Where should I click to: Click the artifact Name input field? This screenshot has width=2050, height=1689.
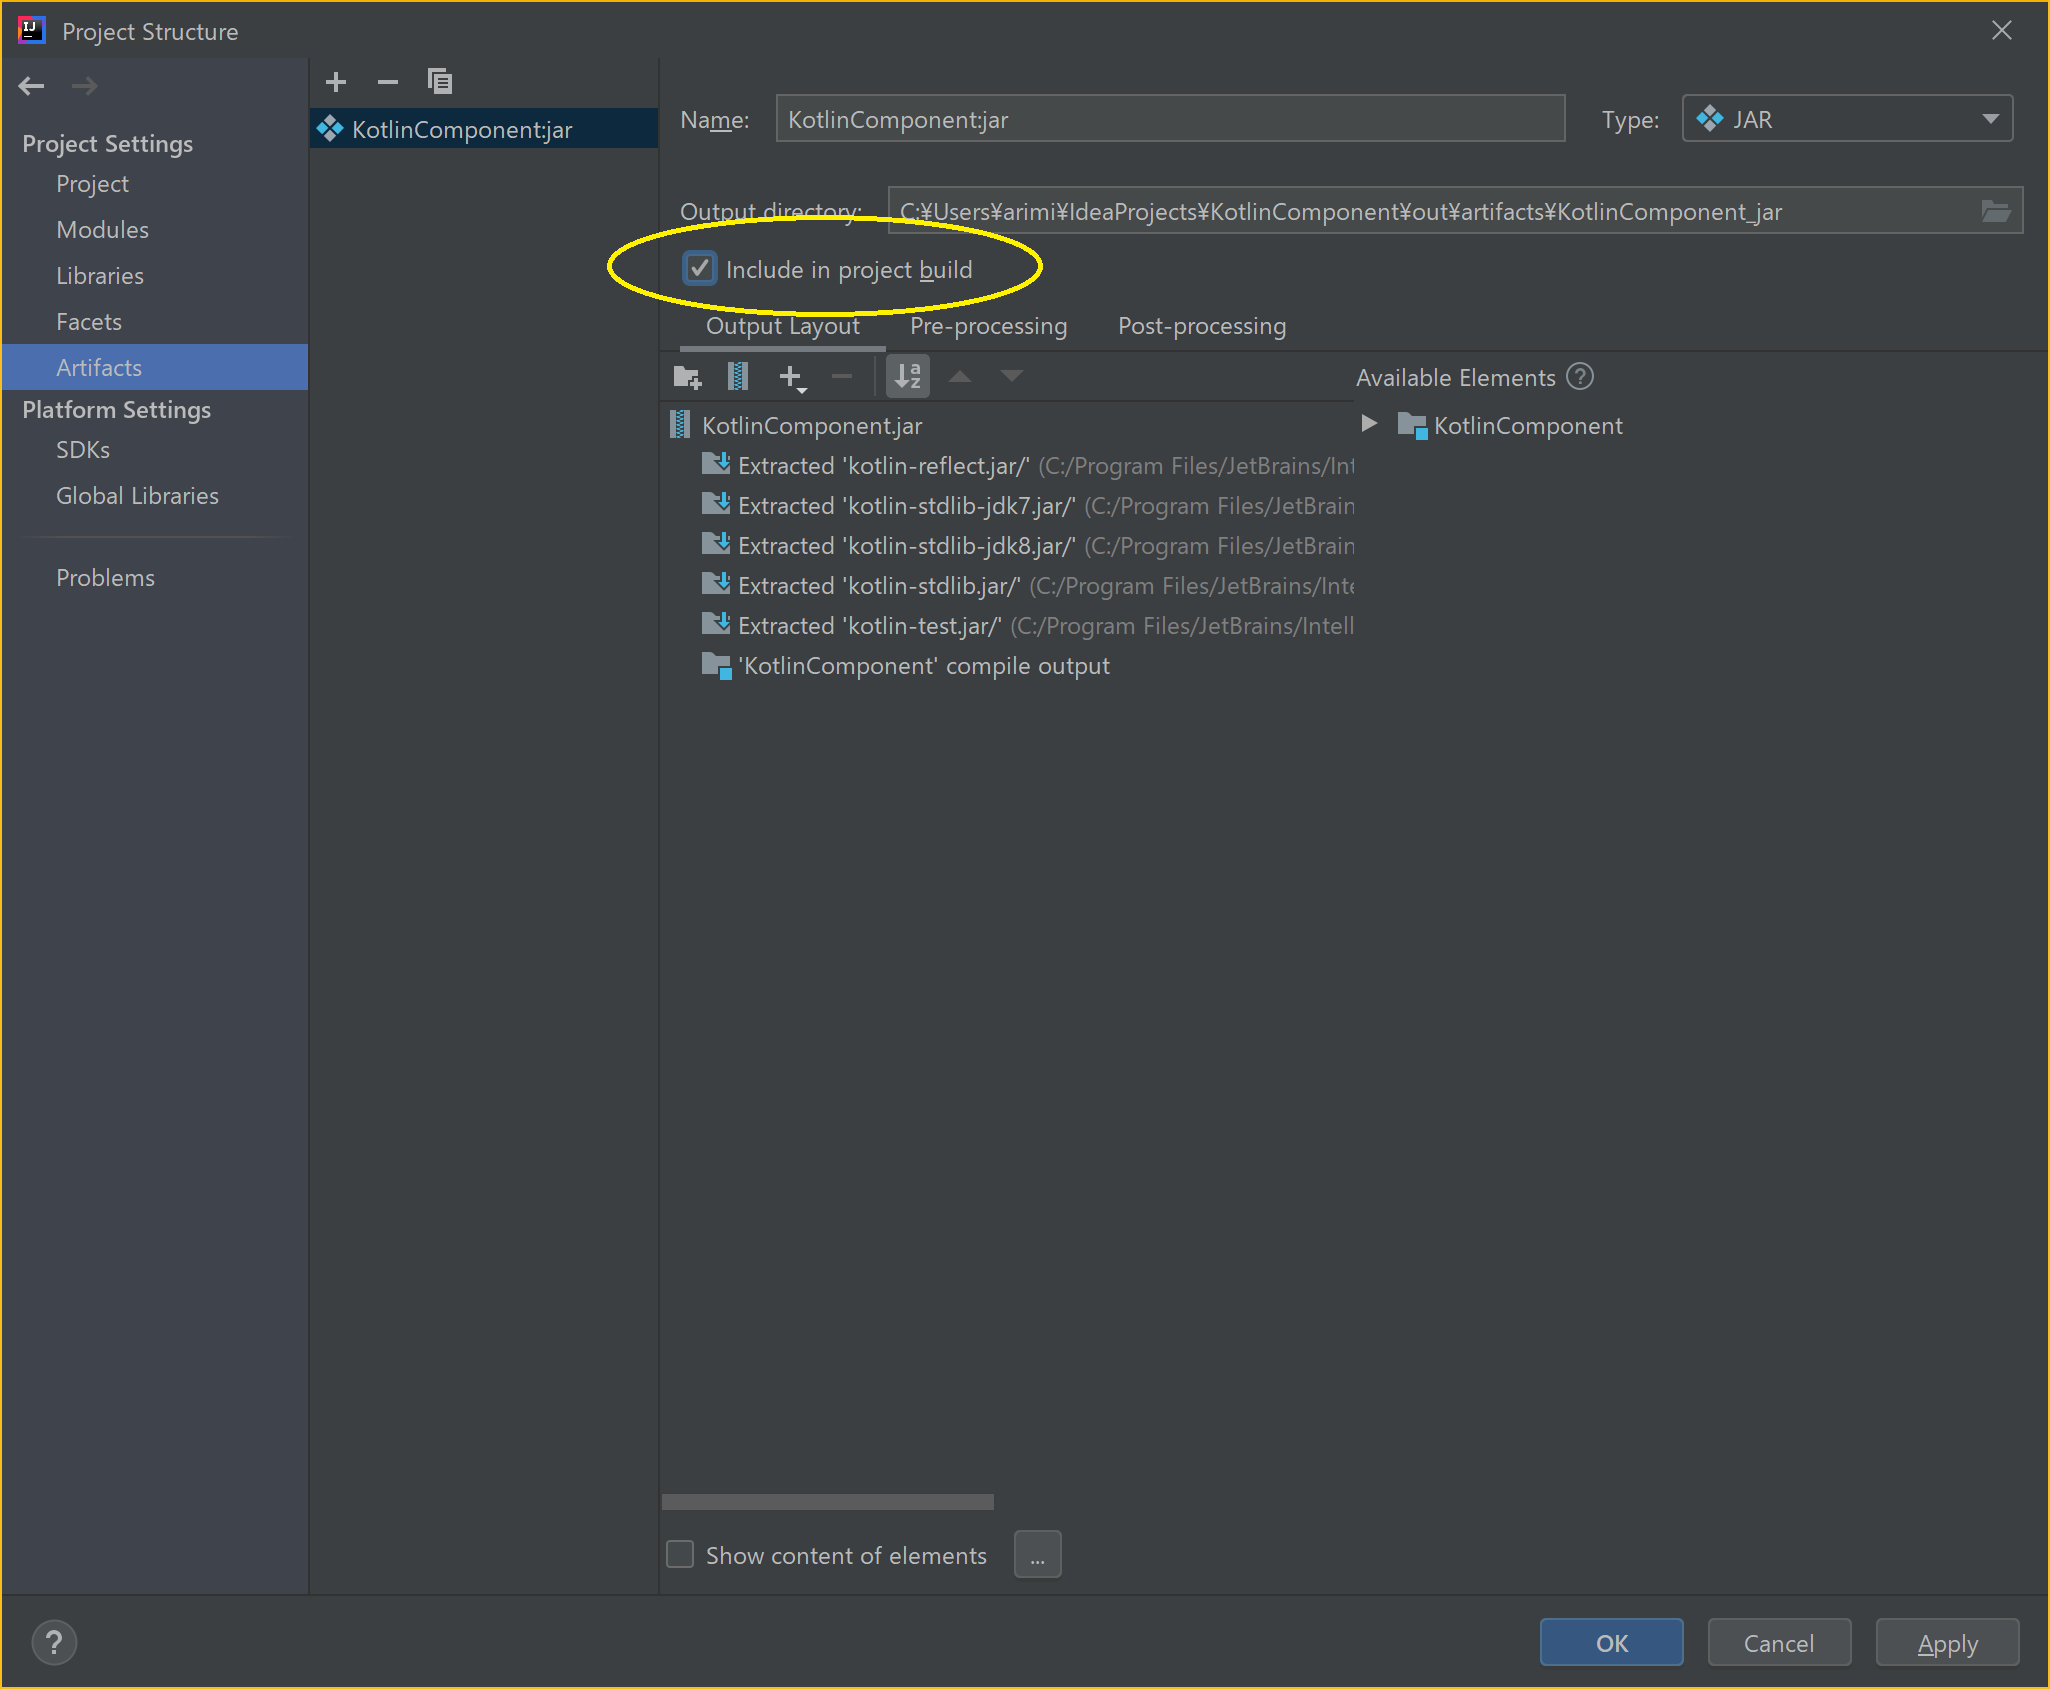pyautogui.click(x=1170, y=119)
